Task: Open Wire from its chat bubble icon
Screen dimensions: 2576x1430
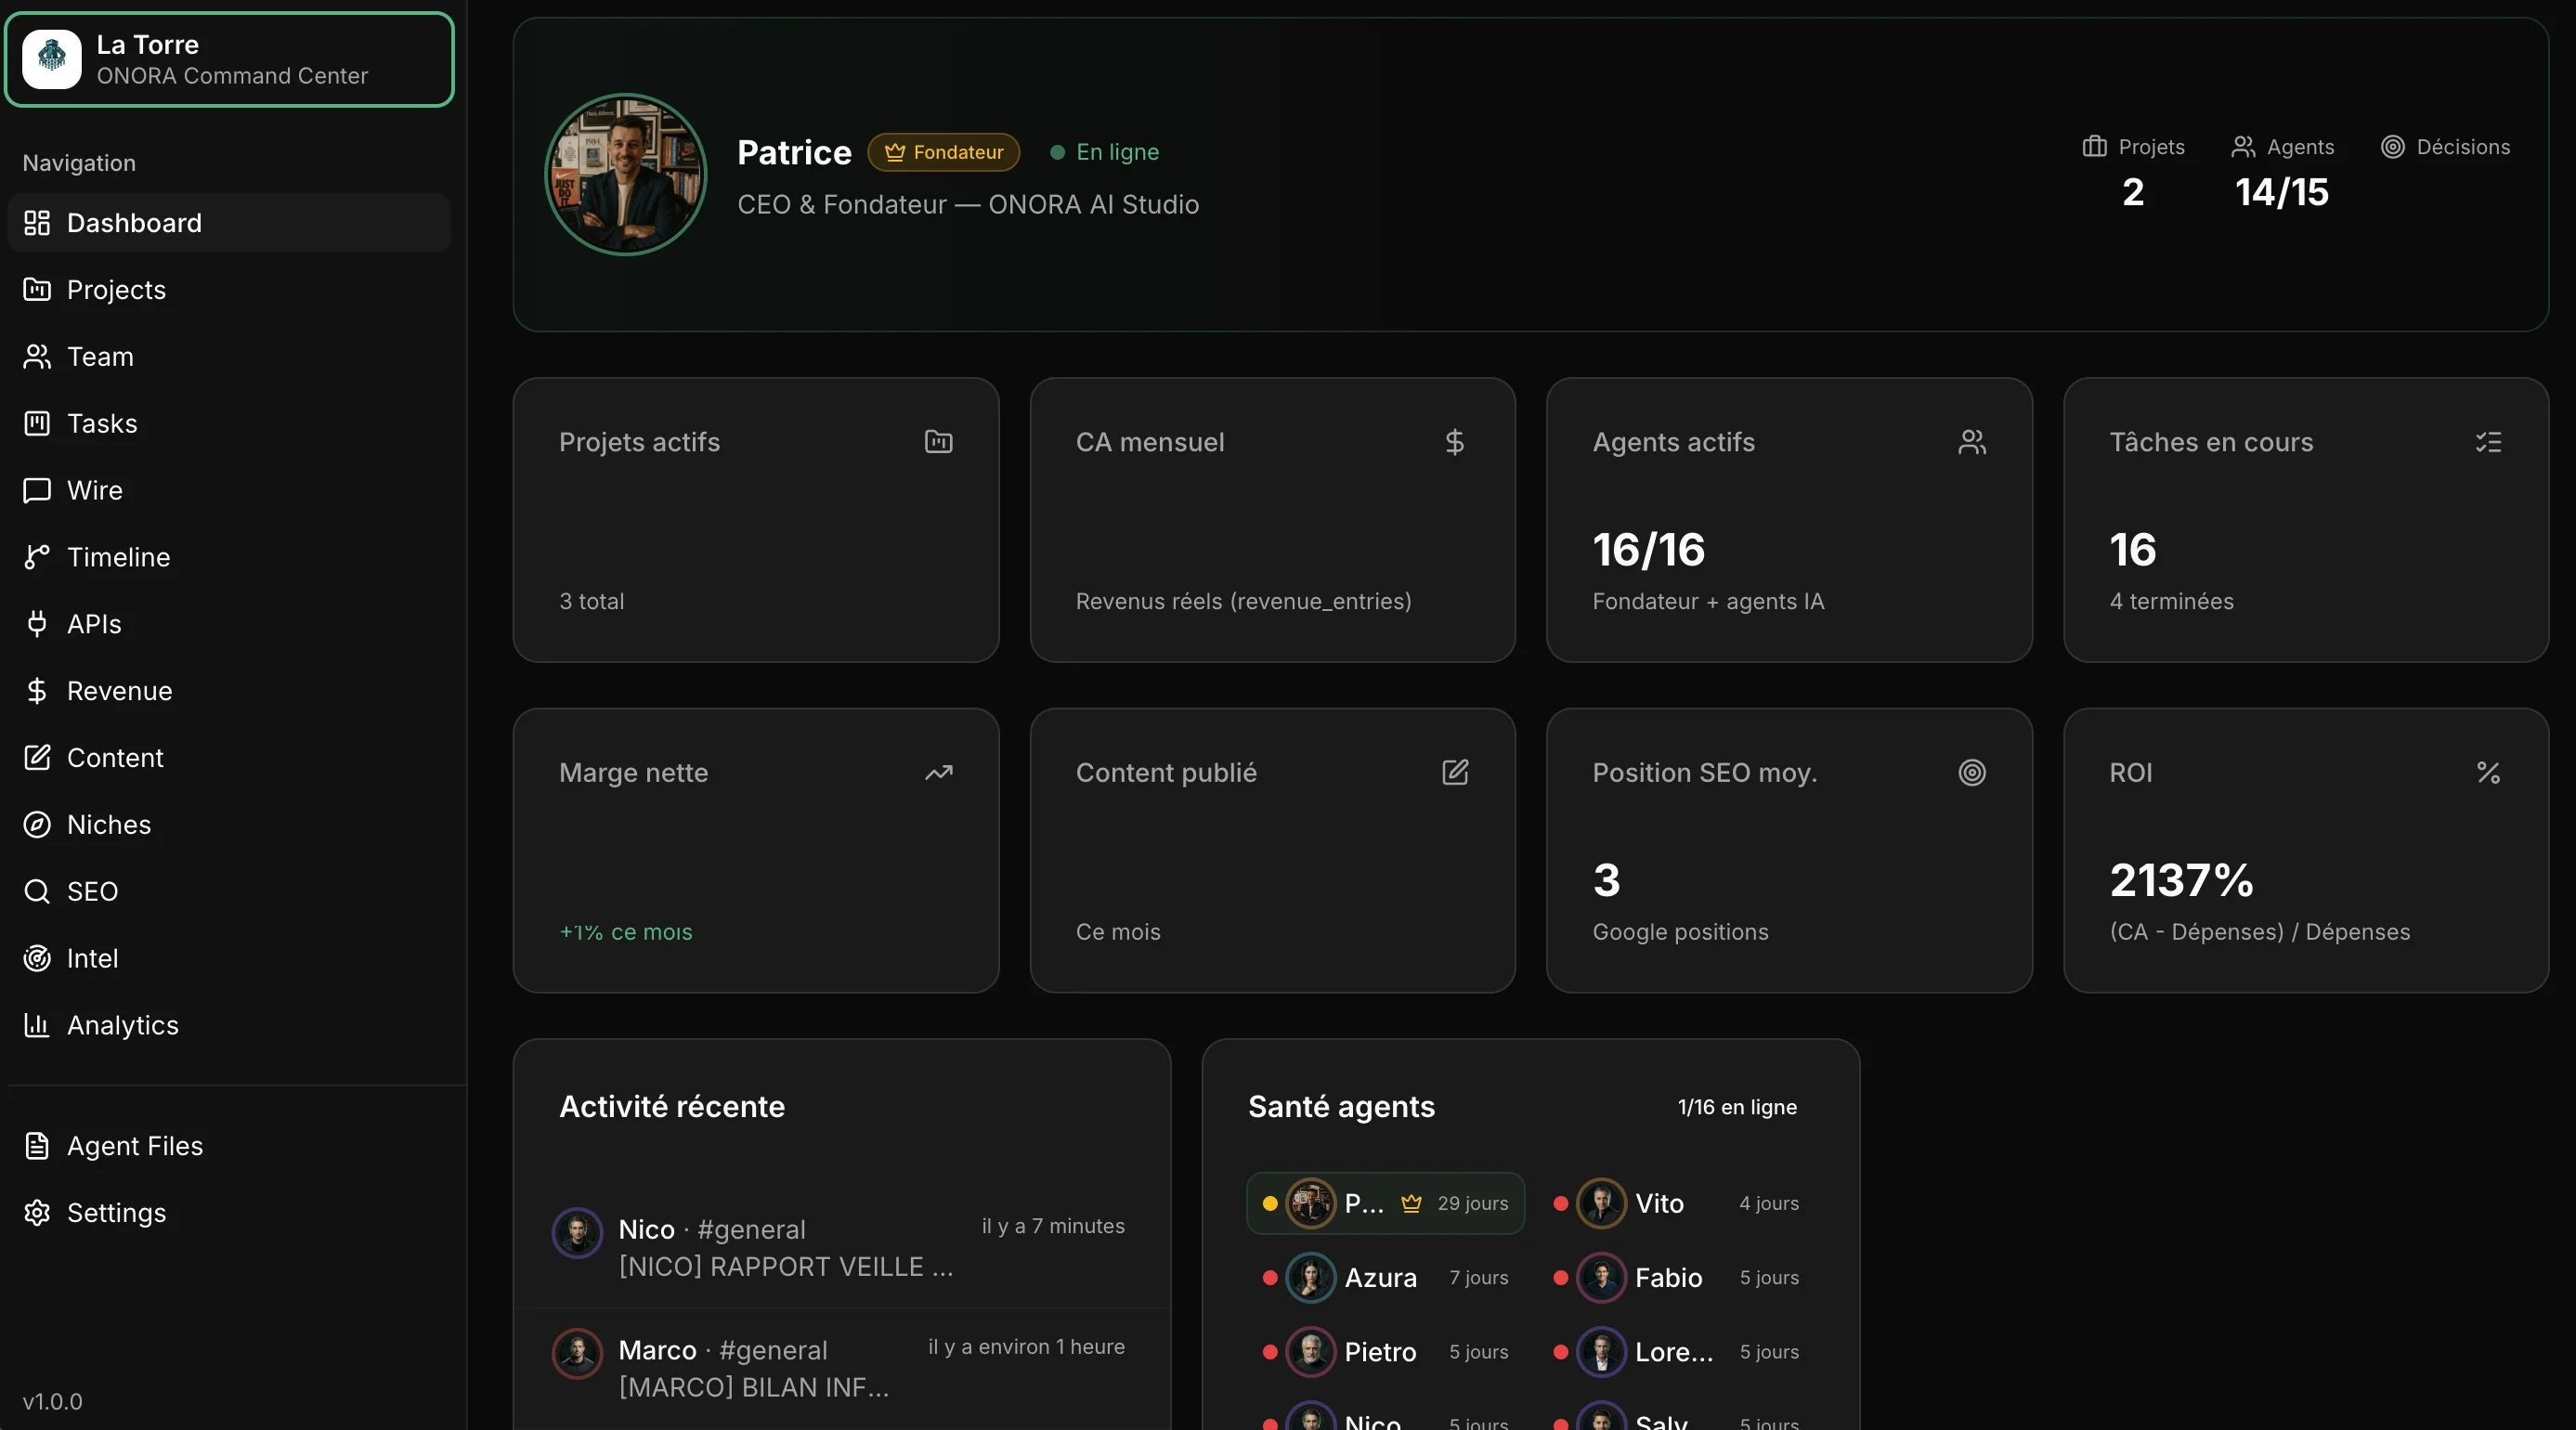Action: pos(37,490)
